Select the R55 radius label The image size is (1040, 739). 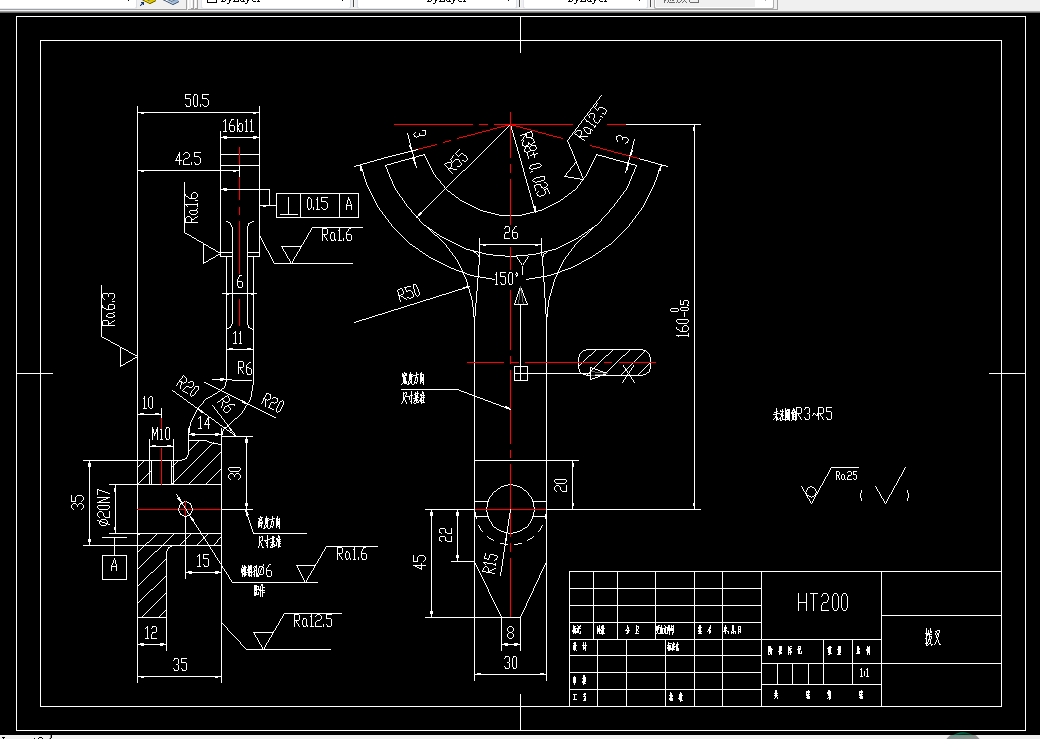456,161
